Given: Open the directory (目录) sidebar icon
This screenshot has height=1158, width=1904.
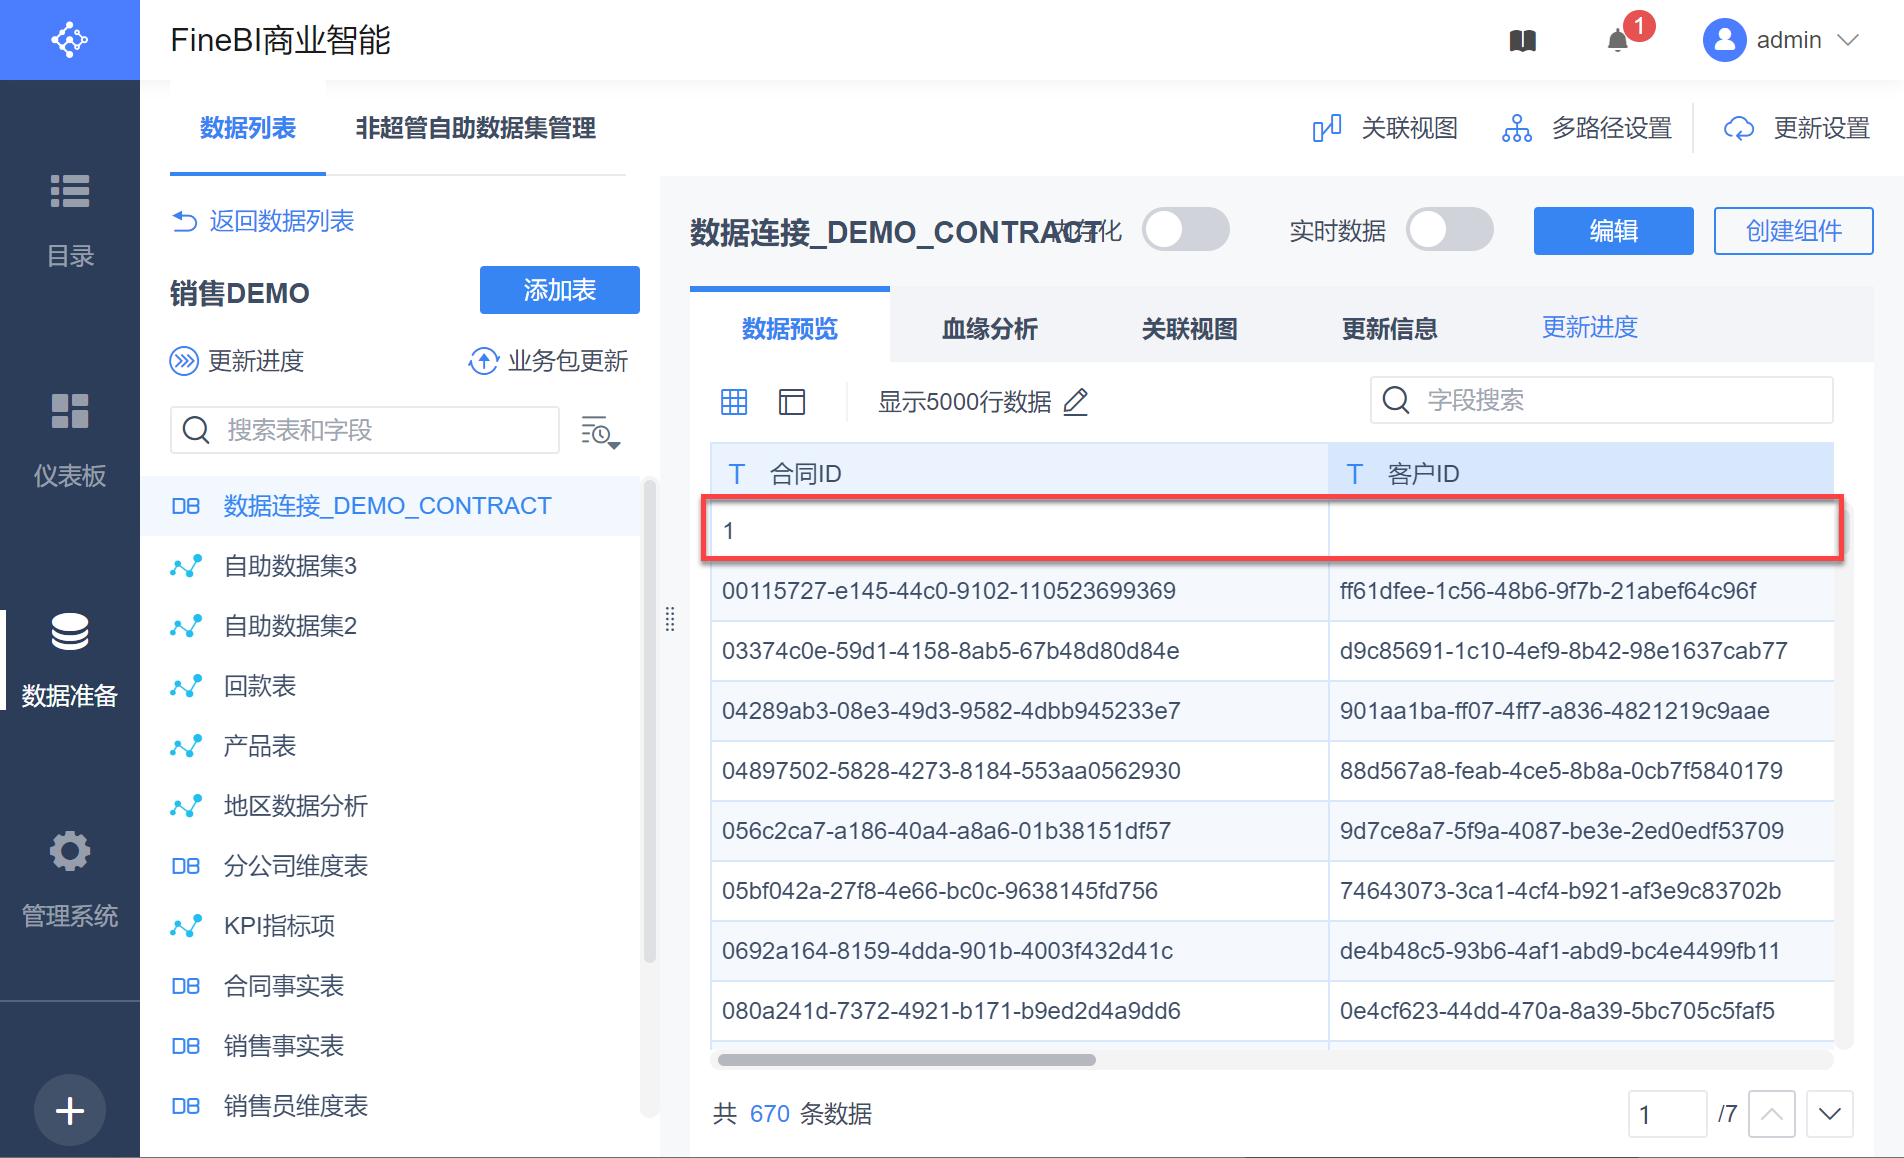Looking at the screenshot, I should [70, 191].
